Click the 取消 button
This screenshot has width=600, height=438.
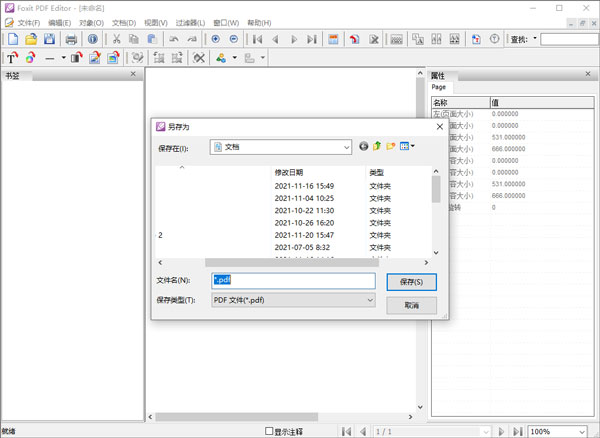tap(410, 305)
